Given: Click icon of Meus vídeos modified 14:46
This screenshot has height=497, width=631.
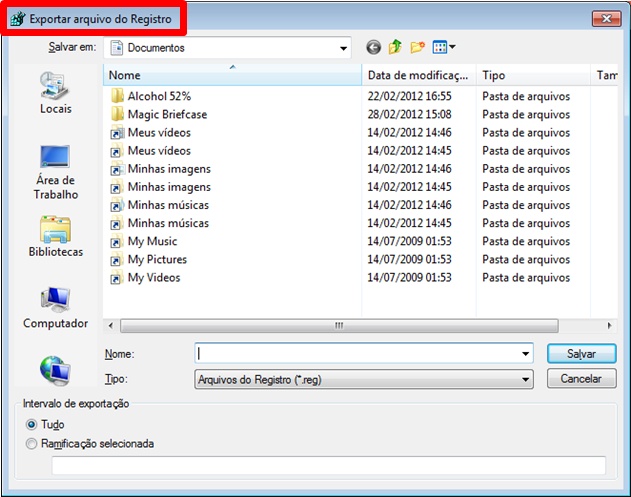Looking at the screenshot, I should tap(117, 133).
